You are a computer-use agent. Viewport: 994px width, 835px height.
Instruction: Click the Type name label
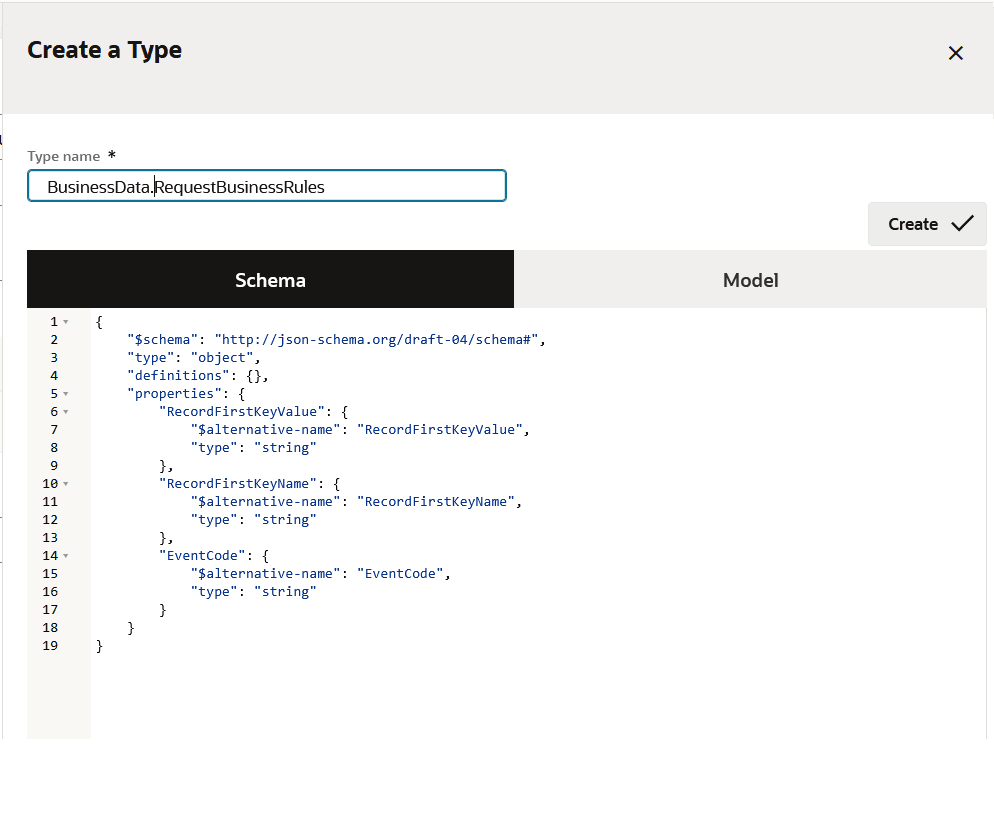(x=63, y=156)
